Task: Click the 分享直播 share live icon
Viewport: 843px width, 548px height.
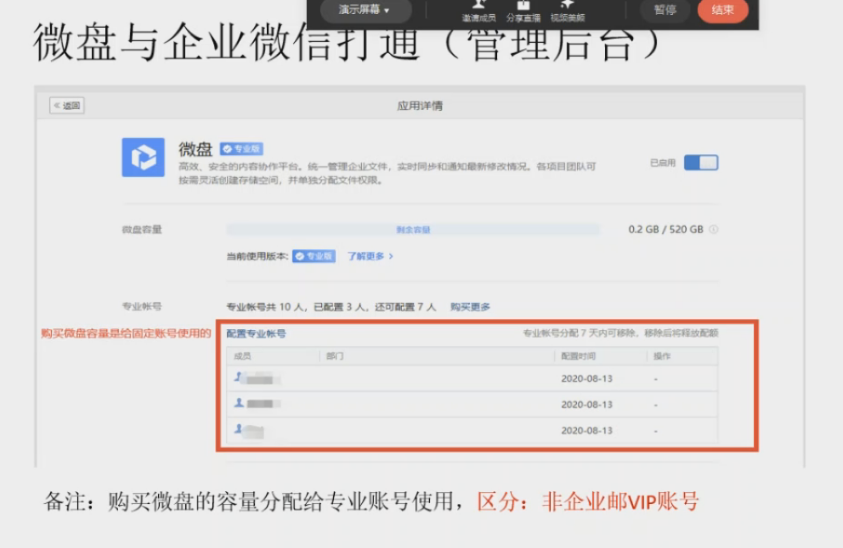Action: [x=522, y=5]
